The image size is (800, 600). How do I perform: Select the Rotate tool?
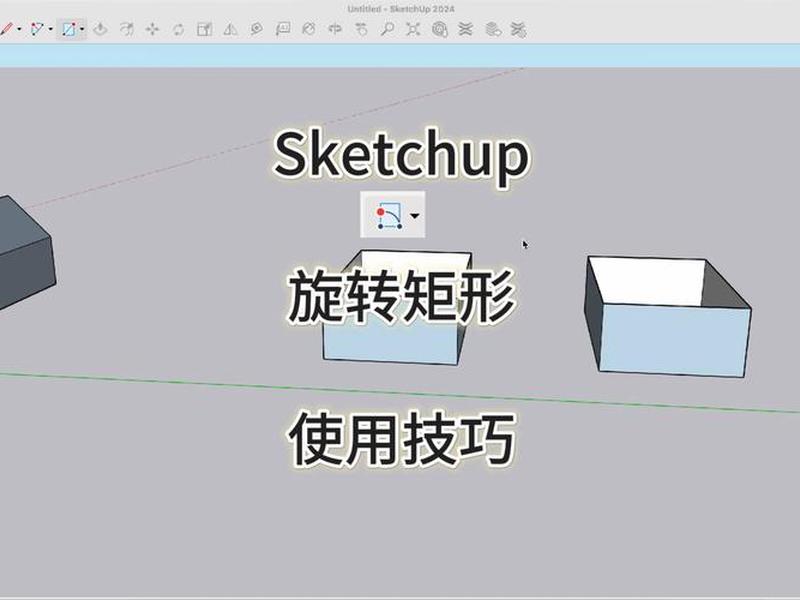coord(178,29)
